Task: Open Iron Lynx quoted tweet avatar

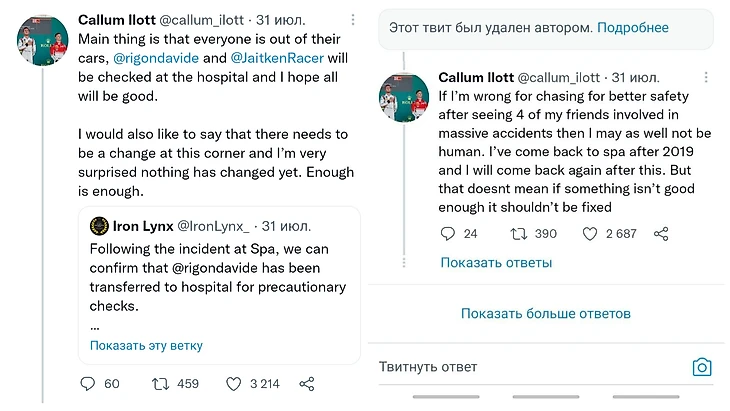Action: [x=99, y=226]
